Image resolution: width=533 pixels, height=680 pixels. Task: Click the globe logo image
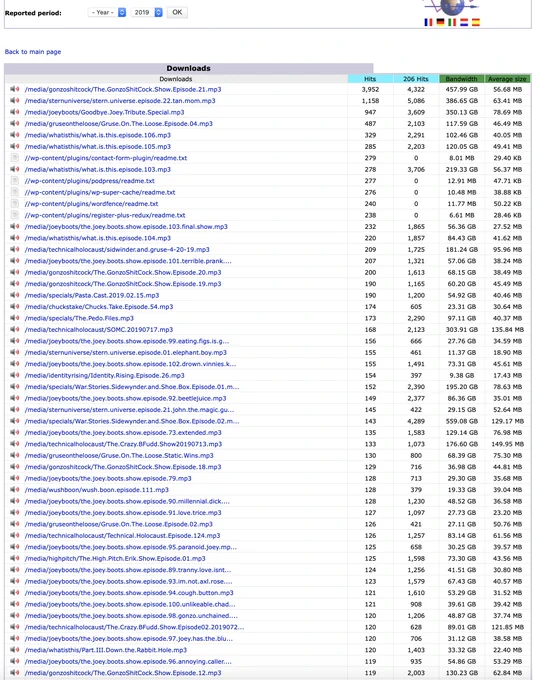point(451,7)
